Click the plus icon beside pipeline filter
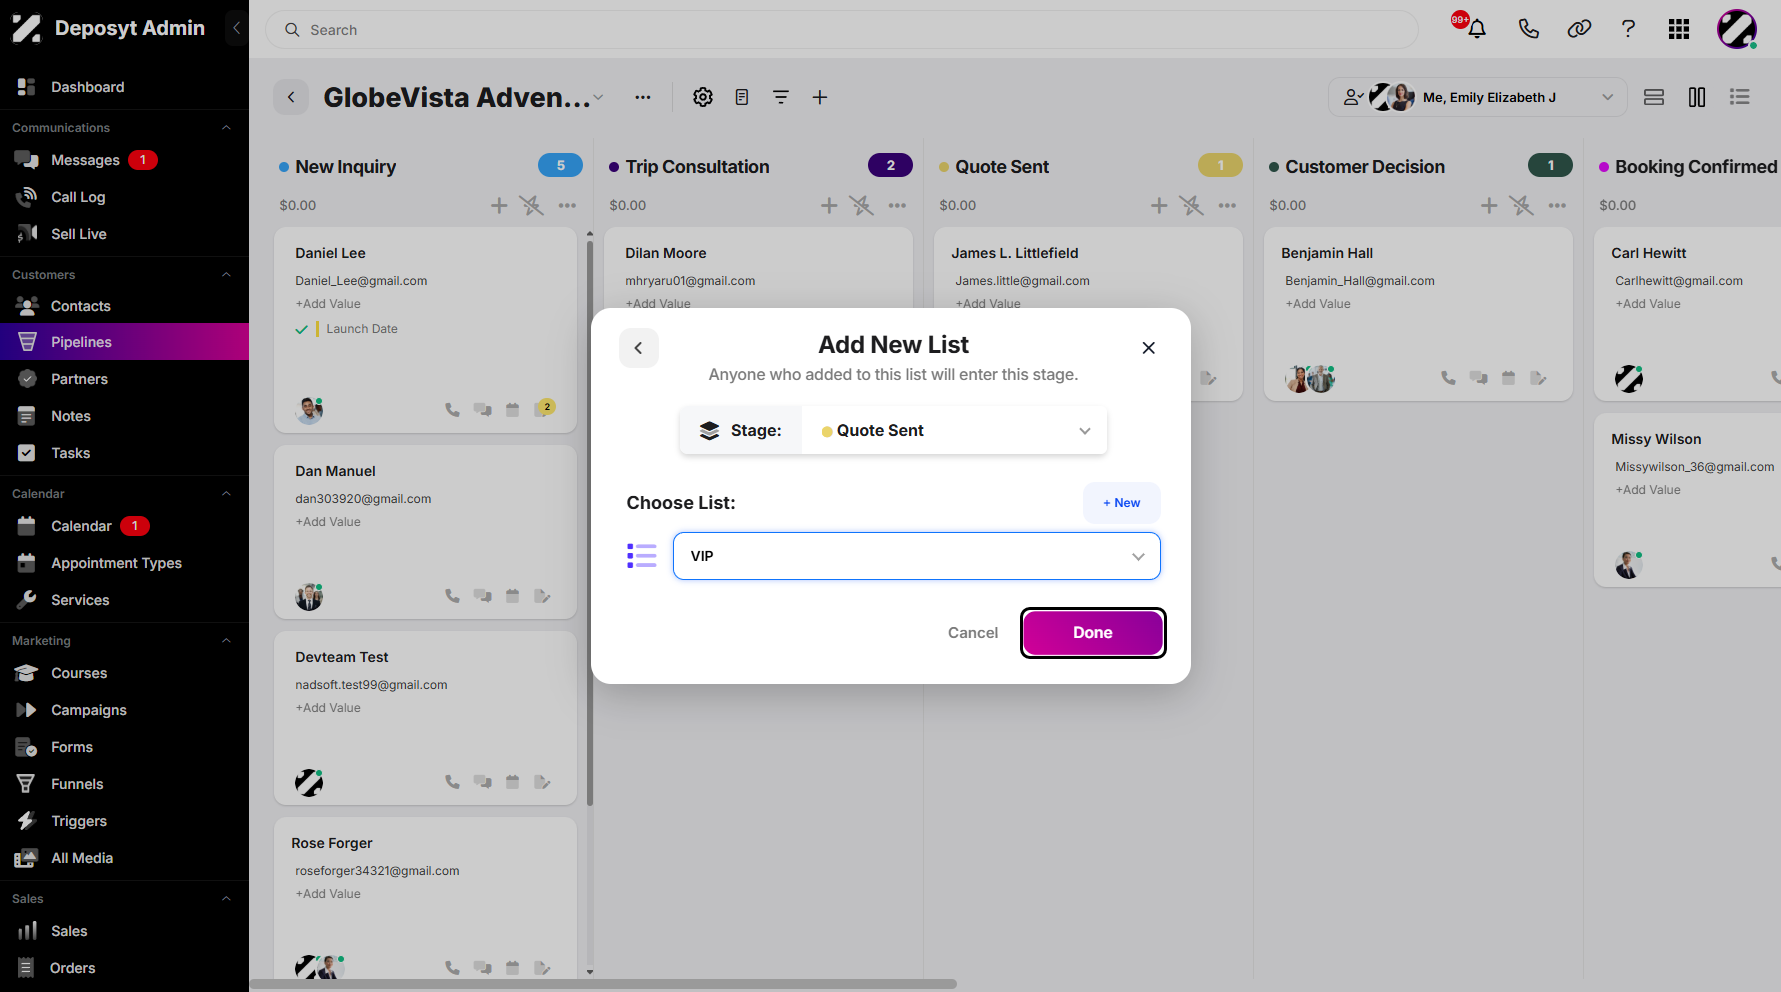Screen dimensions: 1781x992 coord(820,97)
